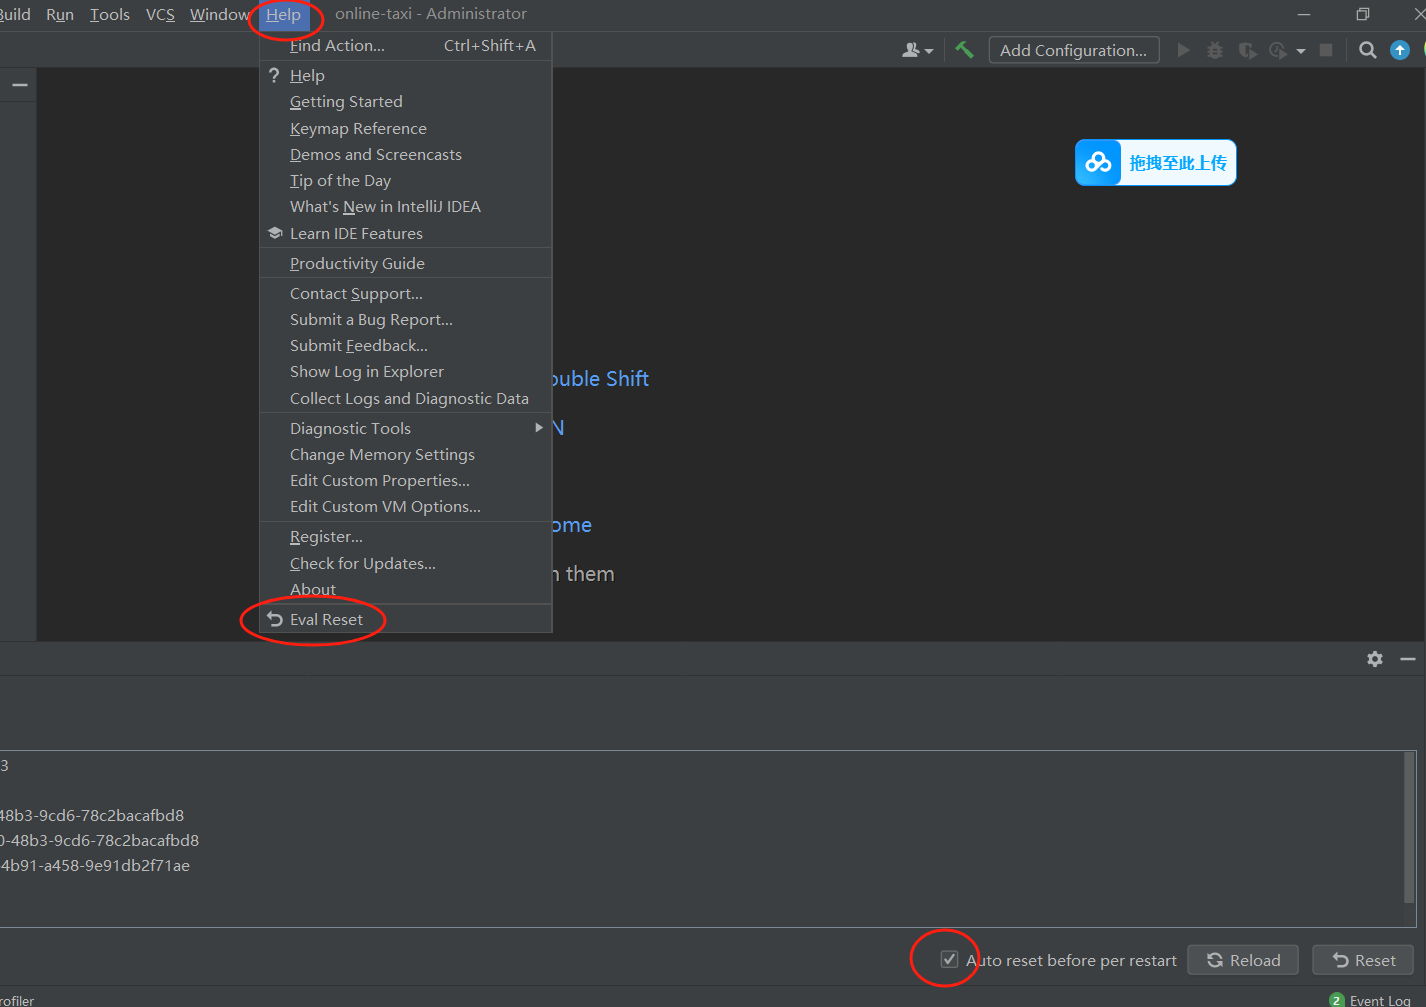Screen dimensions: 1426x1007
Task: Click the Run play icon
Action: pos(1183,50)
